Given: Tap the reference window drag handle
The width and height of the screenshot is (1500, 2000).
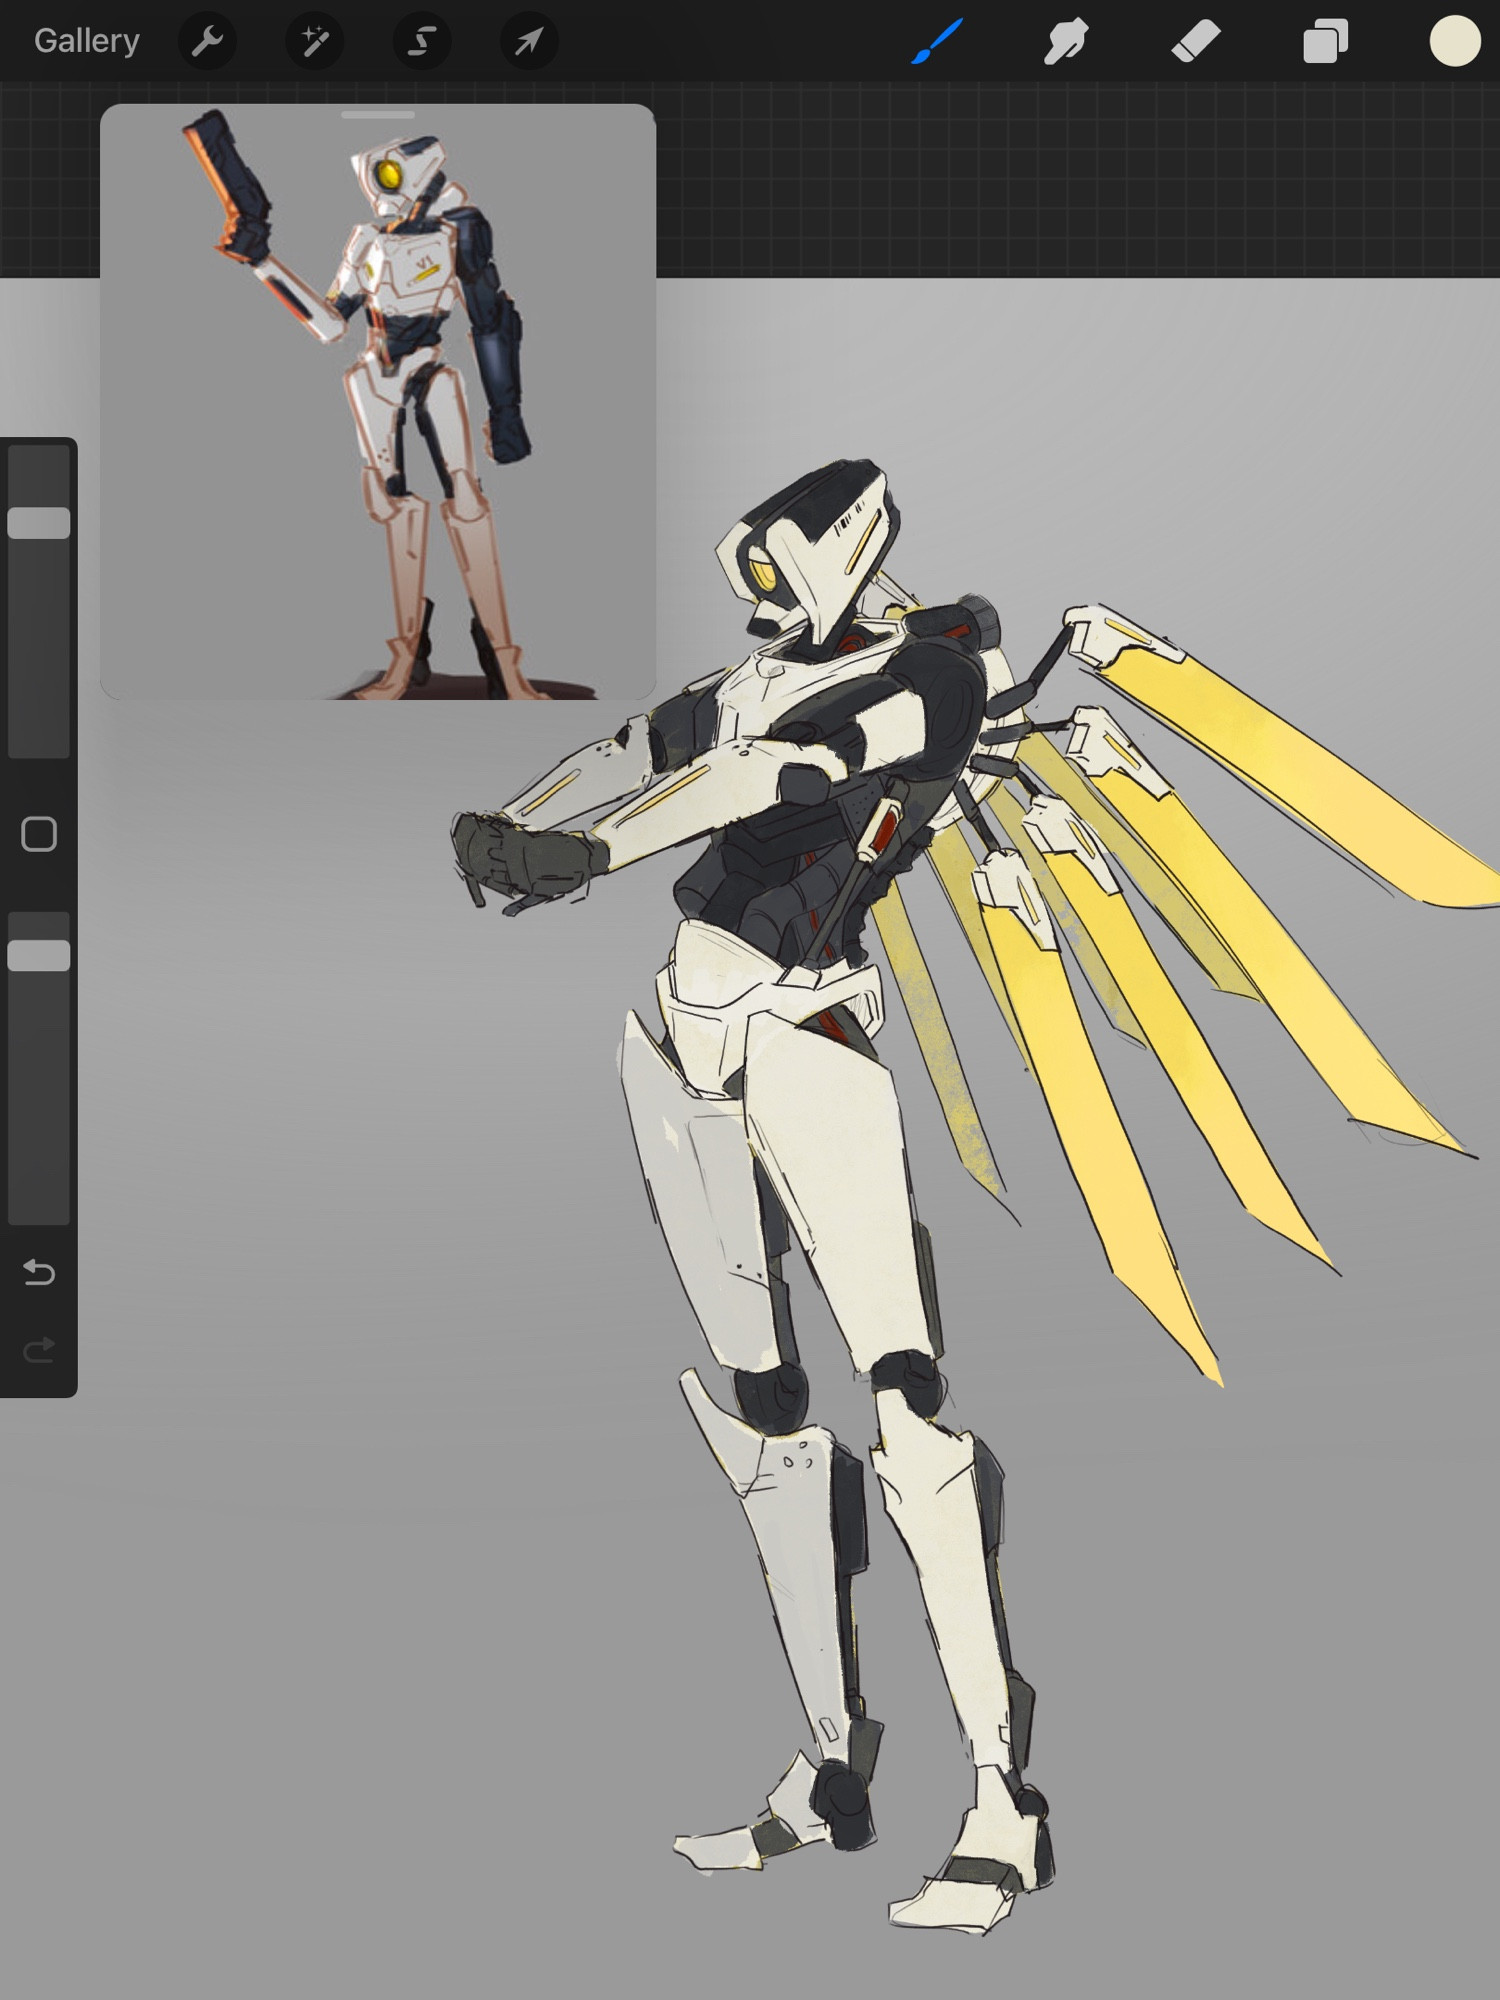Looking at the screenshot, I should click(378, 115).
